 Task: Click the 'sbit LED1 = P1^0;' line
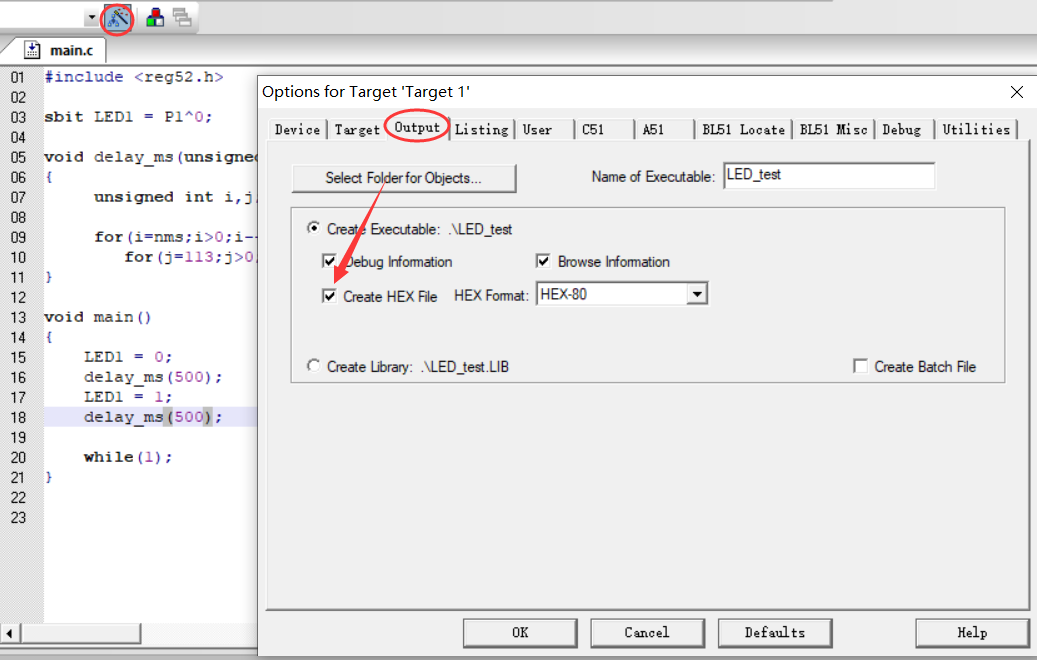pyautogui.click(x=128, y=117)
